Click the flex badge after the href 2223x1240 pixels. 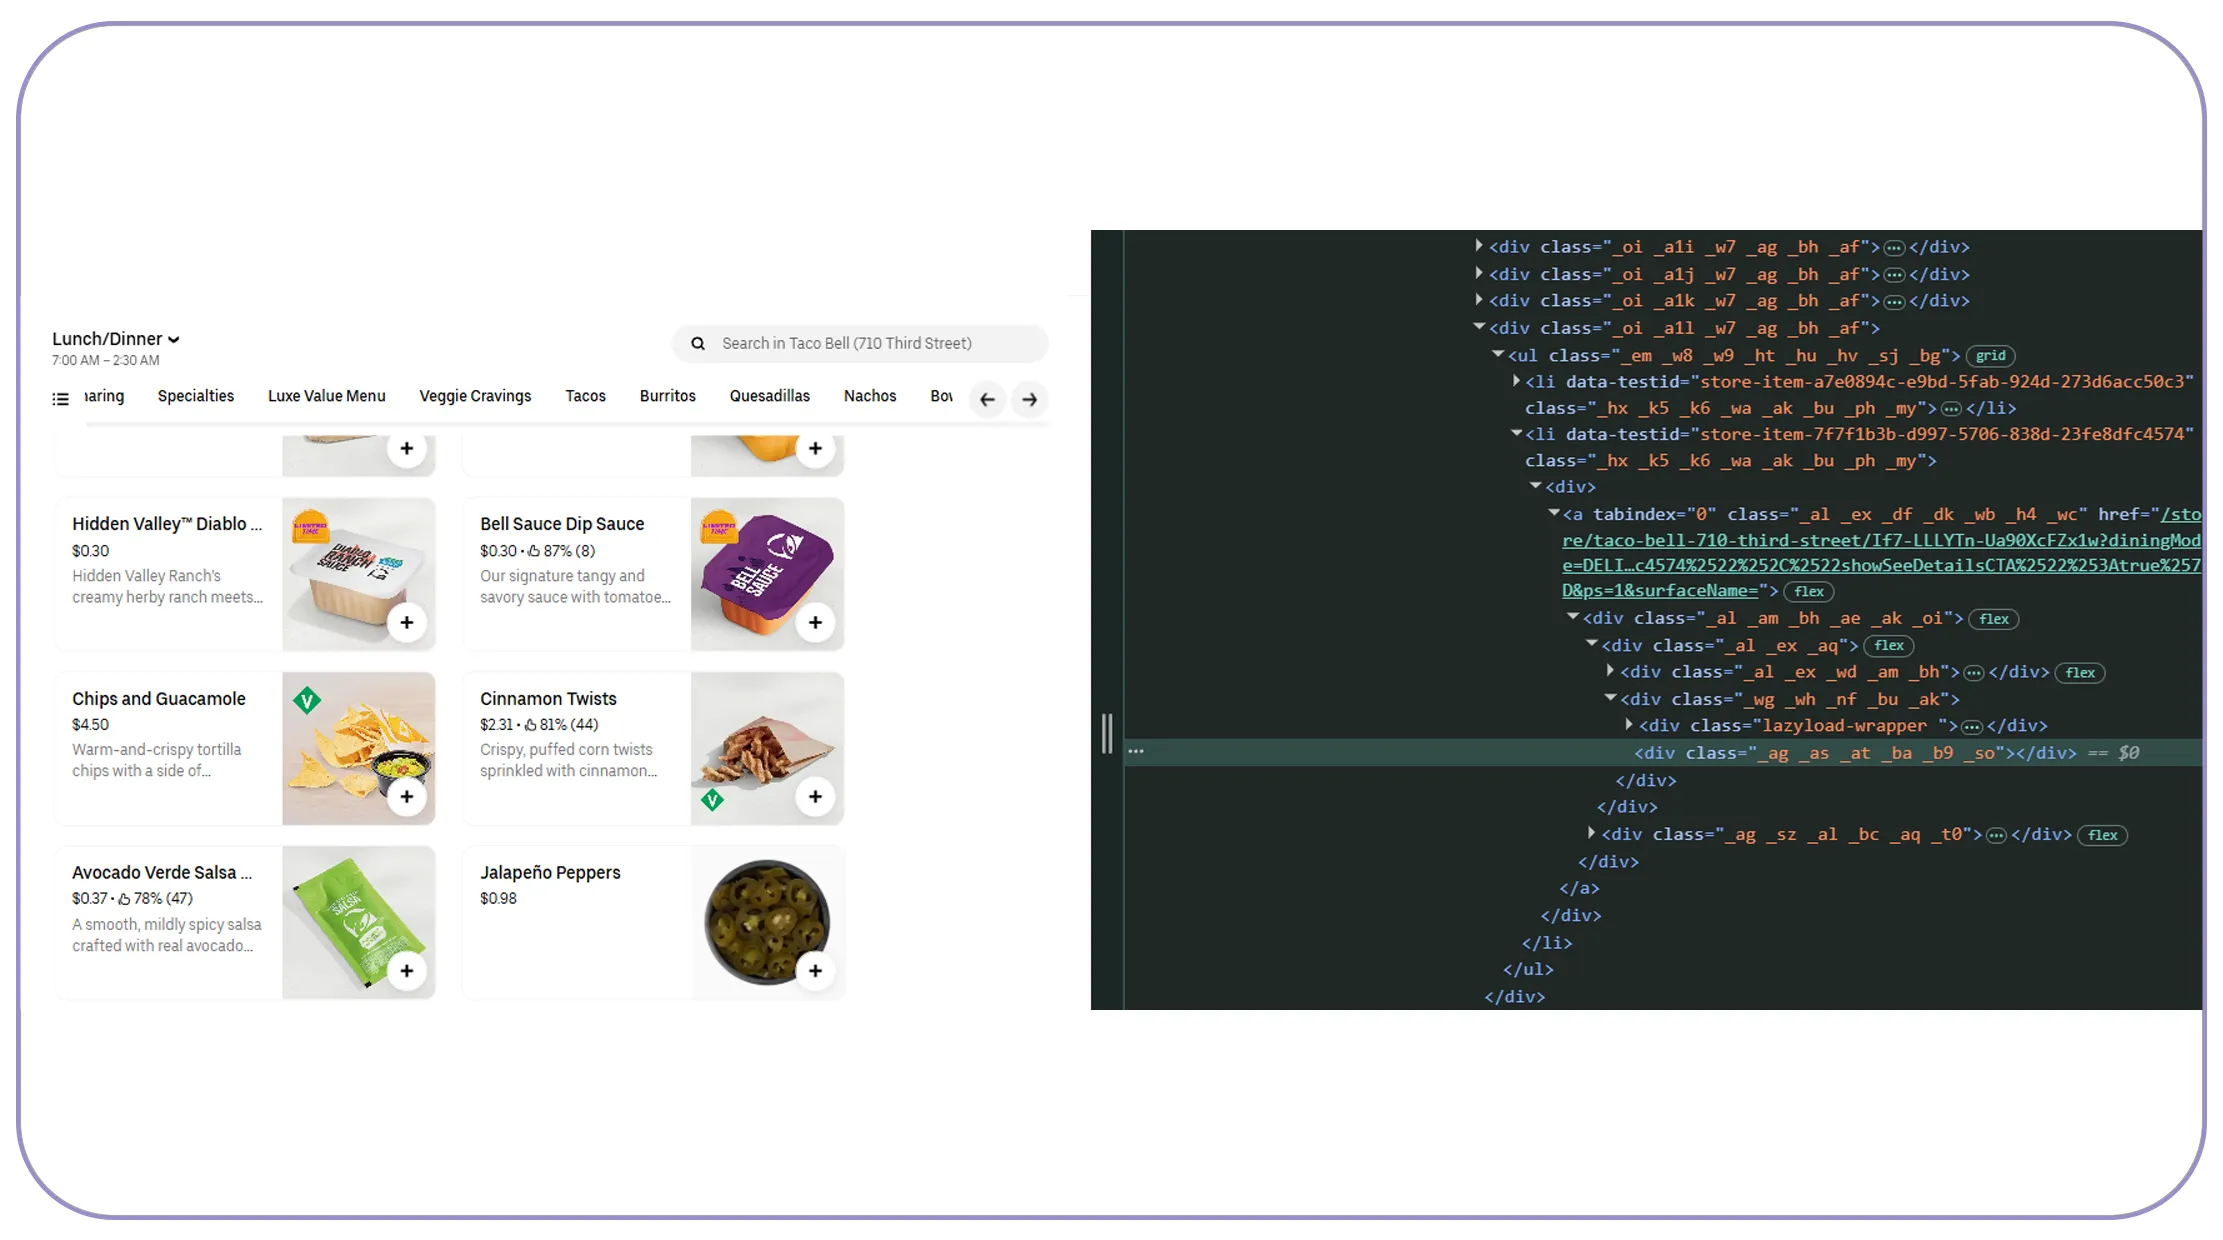coord(1809,592)
